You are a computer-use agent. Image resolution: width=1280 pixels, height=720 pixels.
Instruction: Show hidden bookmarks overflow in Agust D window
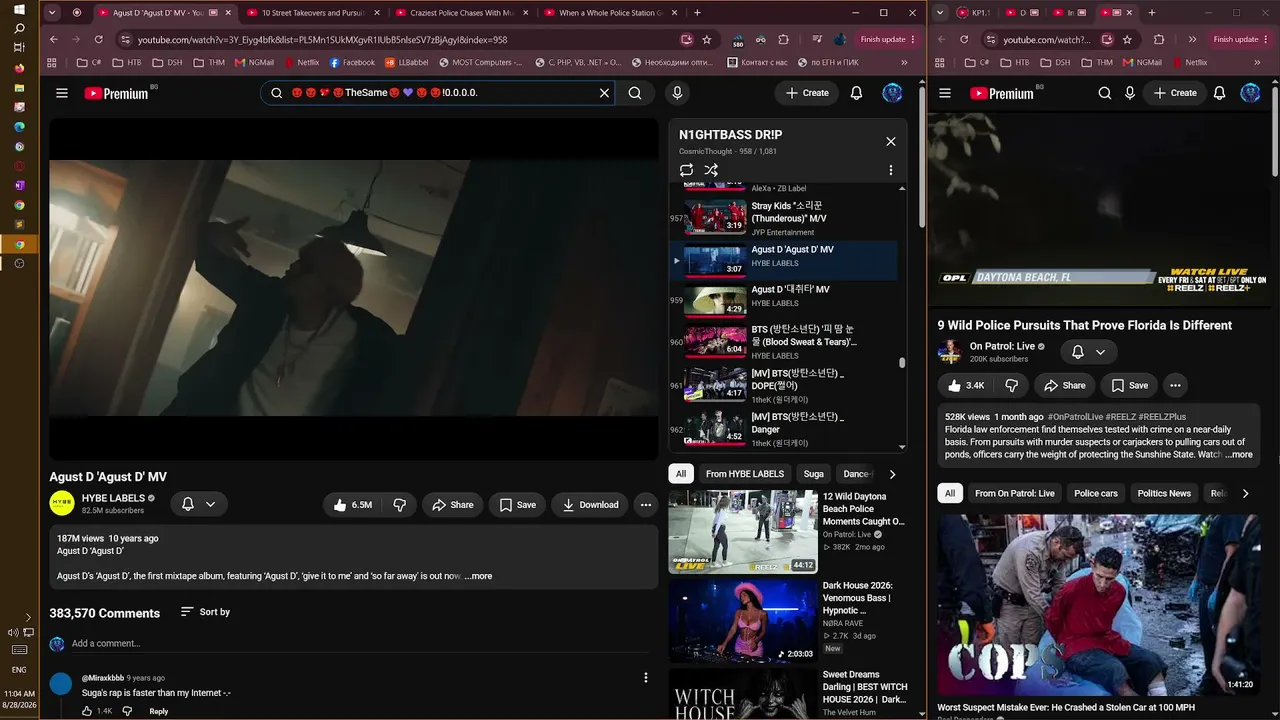click(904, 62)
